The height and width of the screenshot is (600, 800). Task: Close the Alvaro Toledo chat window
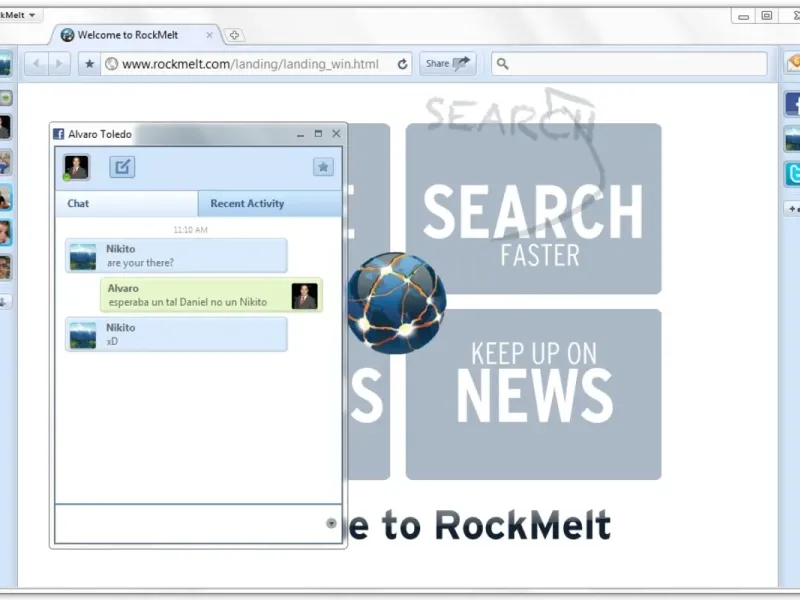tap(336, 133)
